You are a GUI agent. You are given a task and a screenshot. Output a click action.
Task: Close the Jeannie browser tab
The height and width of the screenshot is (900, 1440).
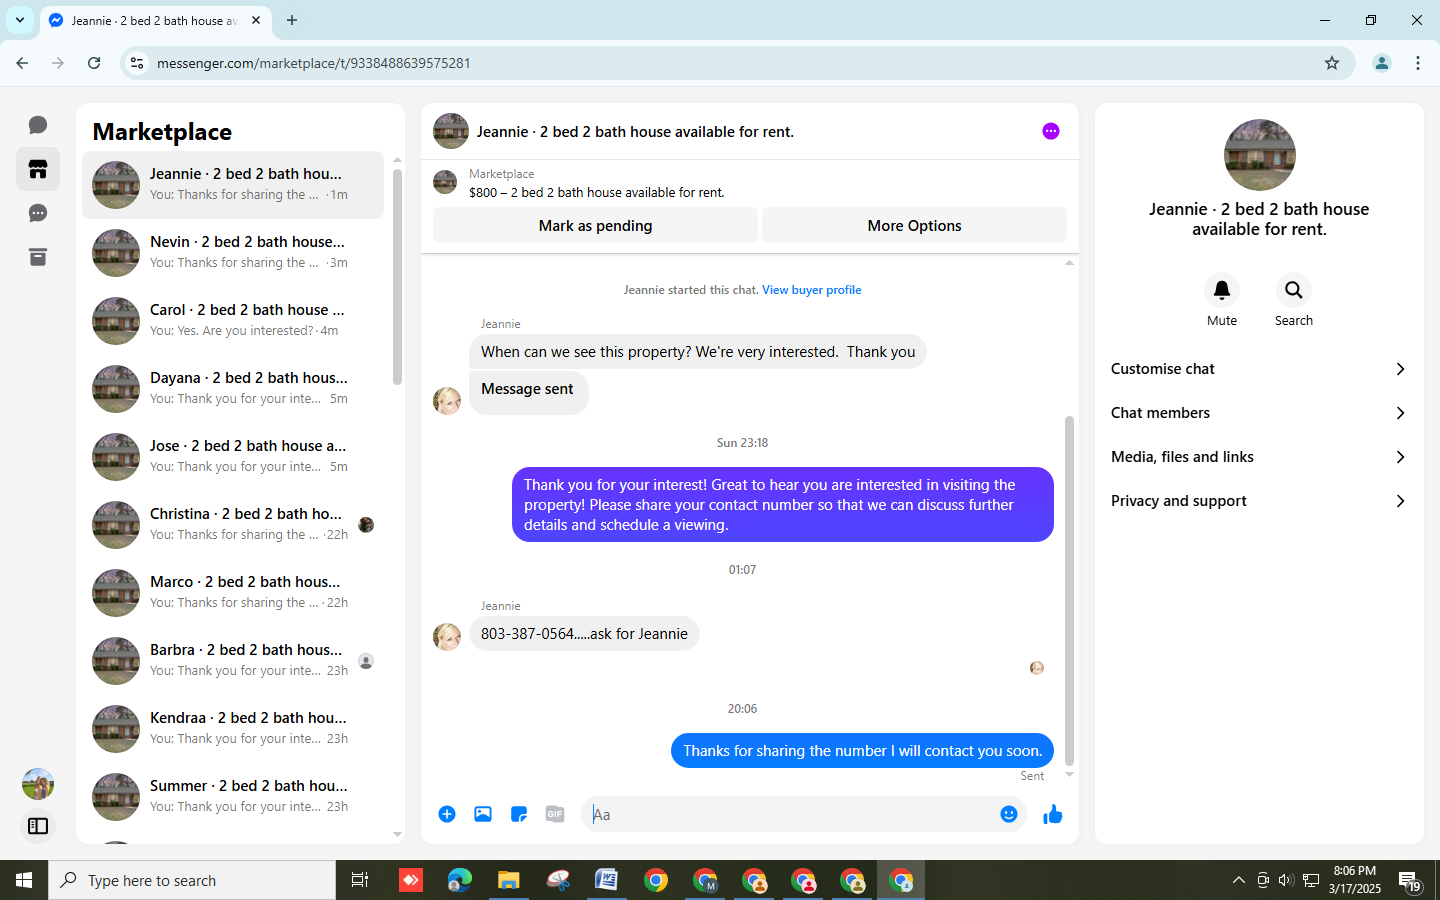point(256,20)
